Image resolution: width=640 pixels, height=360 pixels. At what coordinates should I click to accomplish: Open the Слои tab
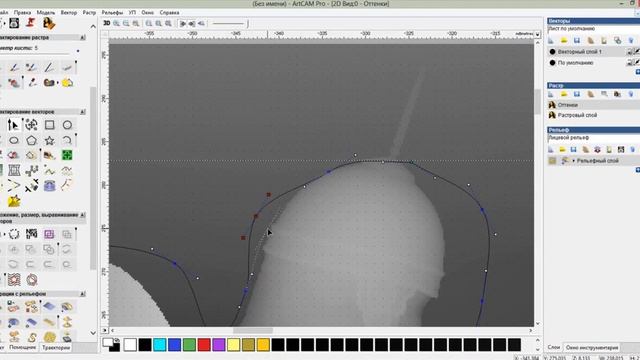[x=553, y=347]
